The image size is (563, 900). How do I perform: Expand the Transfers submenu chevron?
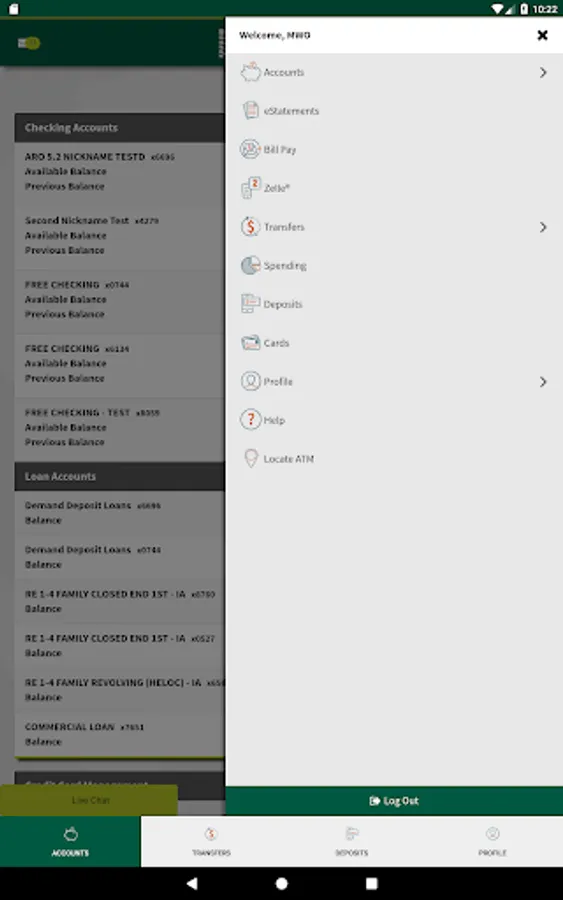point(543,227)
